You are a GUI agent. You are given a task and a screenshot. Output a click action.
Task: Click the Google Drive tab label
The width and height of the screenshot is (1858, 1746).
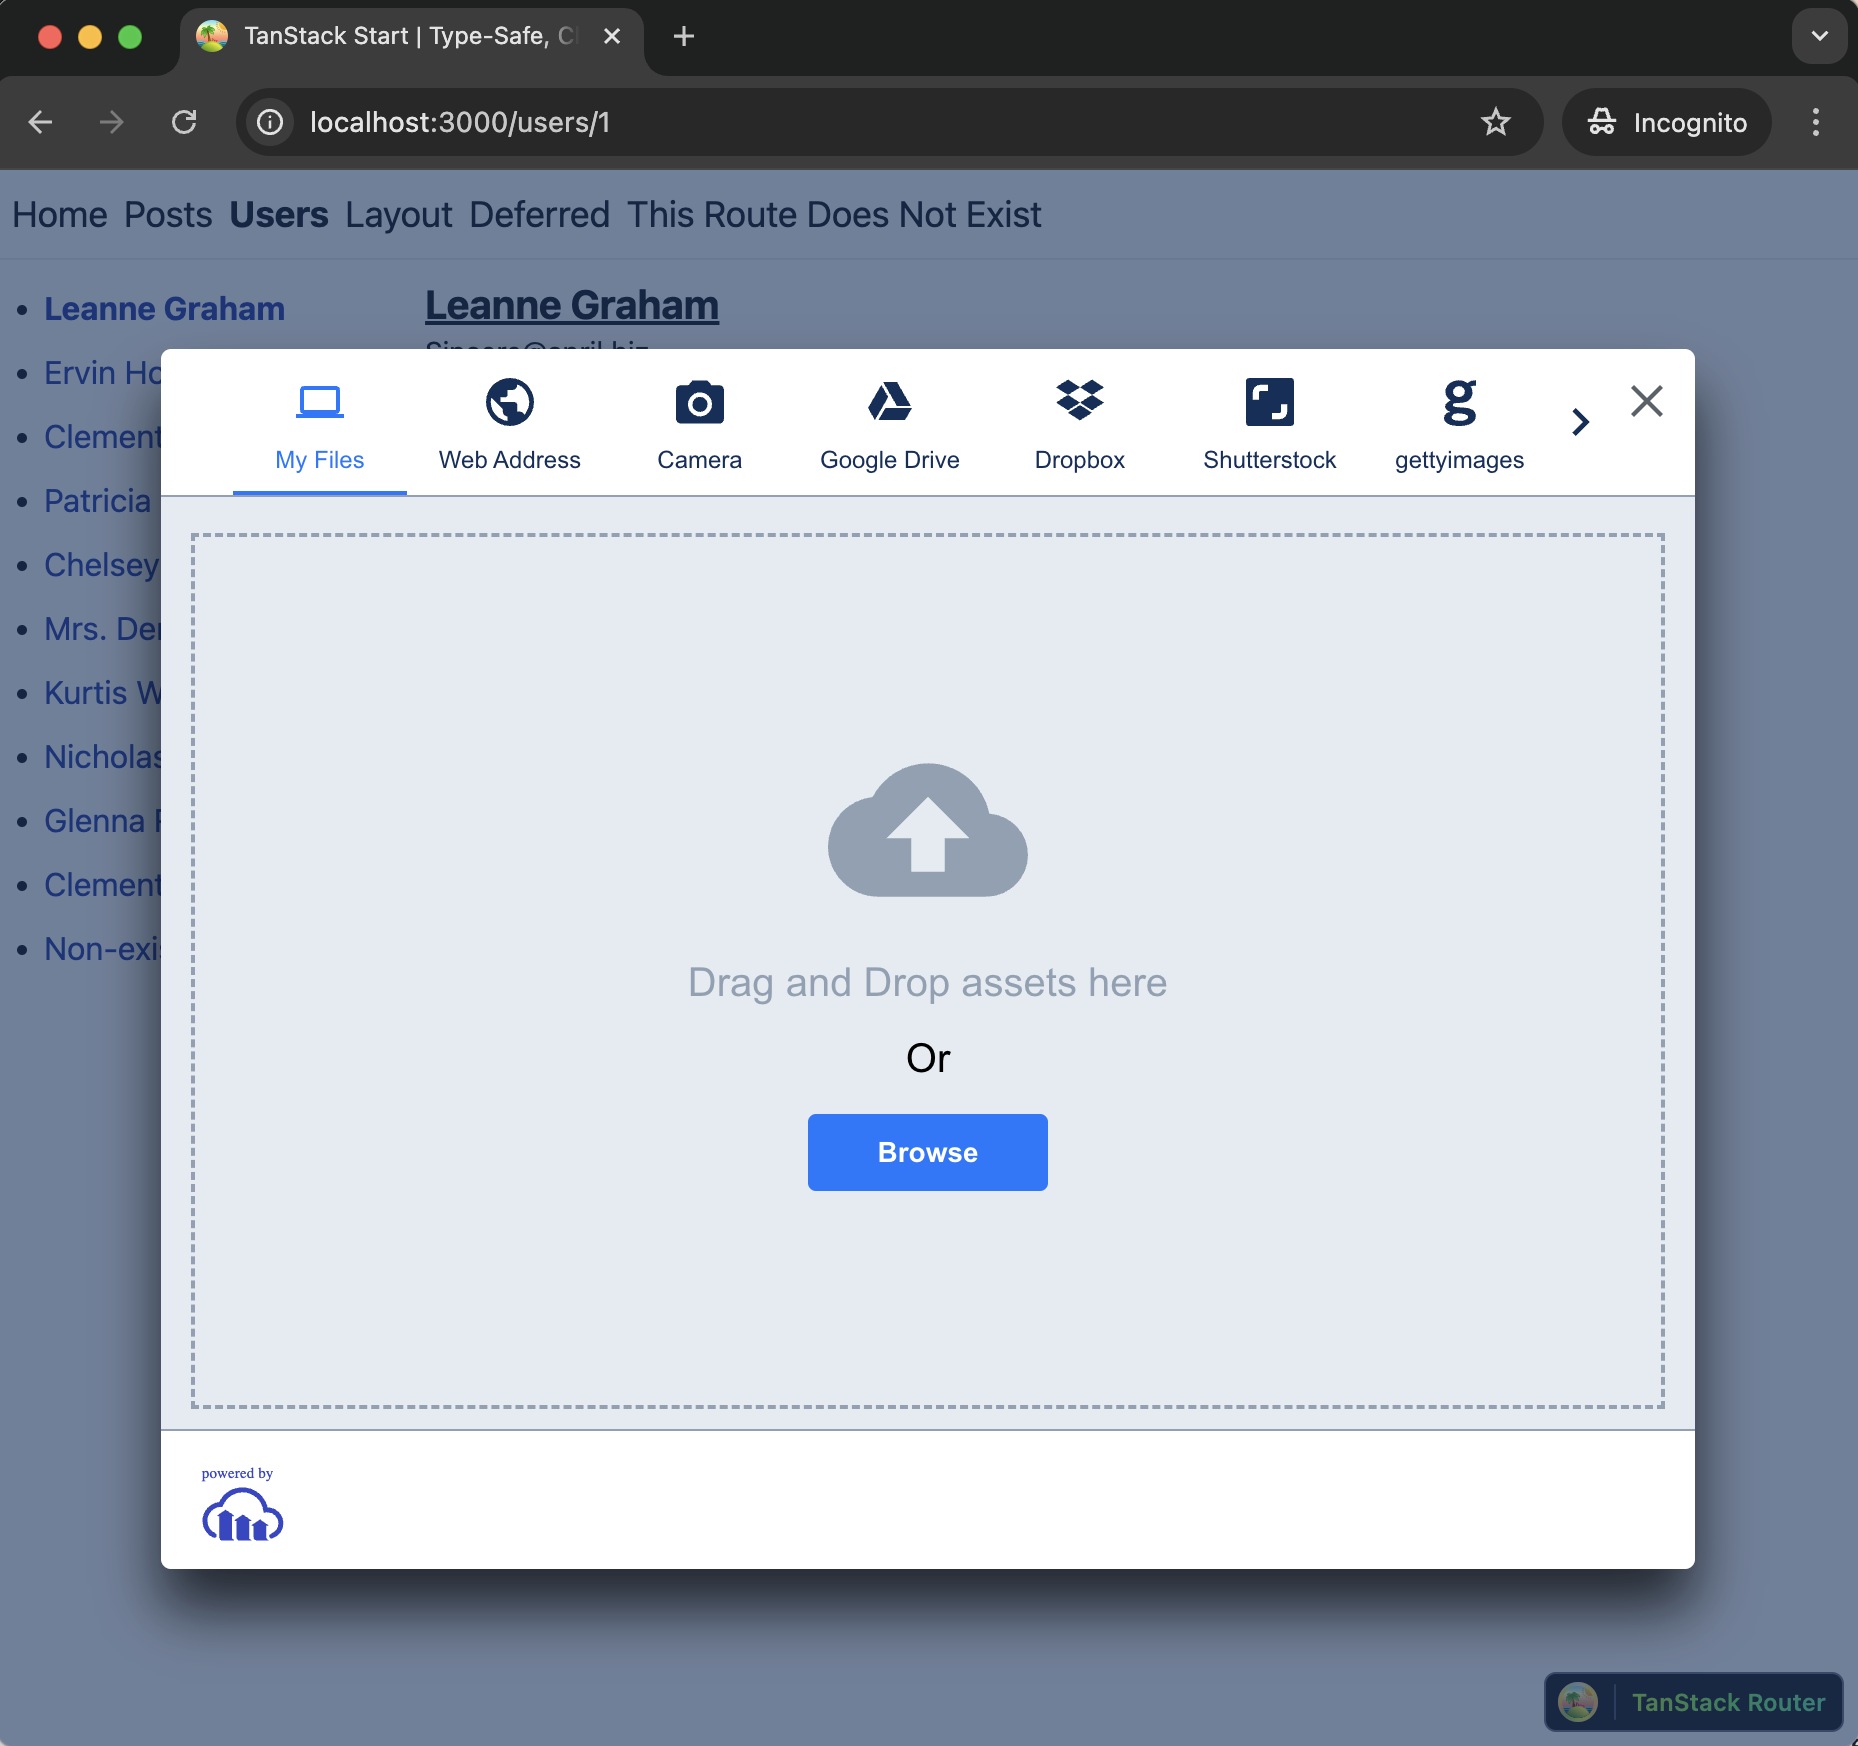point(890,460)
